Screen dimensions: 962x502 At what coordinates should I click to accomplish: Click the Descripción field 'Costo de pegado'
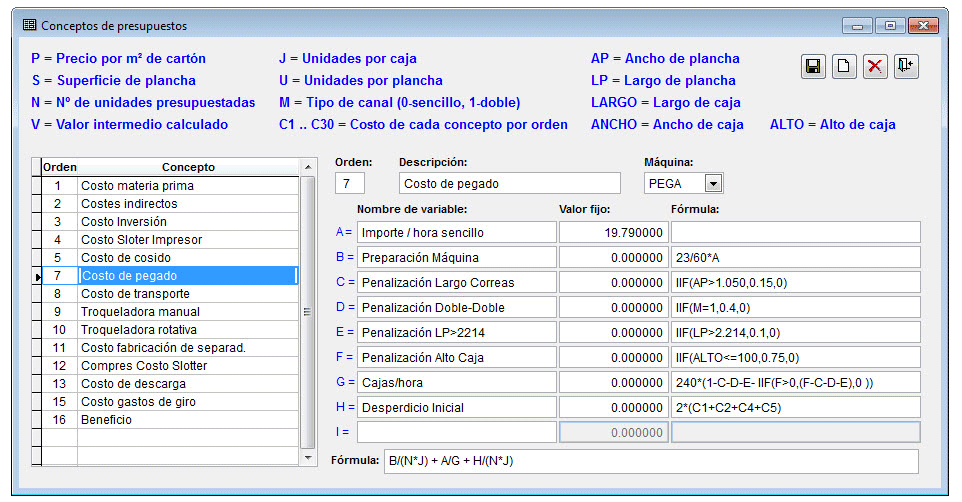509,183
